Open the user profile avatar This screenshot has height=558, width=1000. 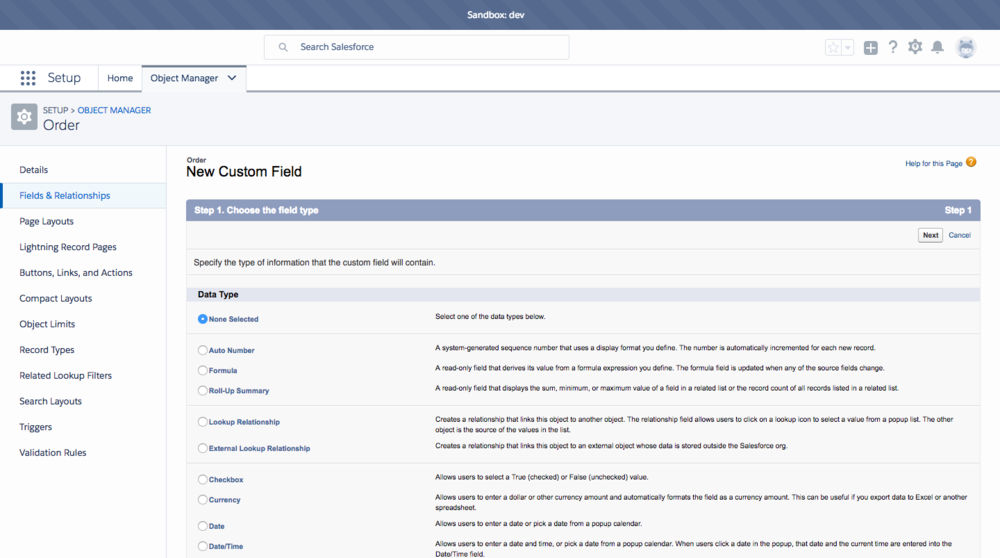pos(965,47)
